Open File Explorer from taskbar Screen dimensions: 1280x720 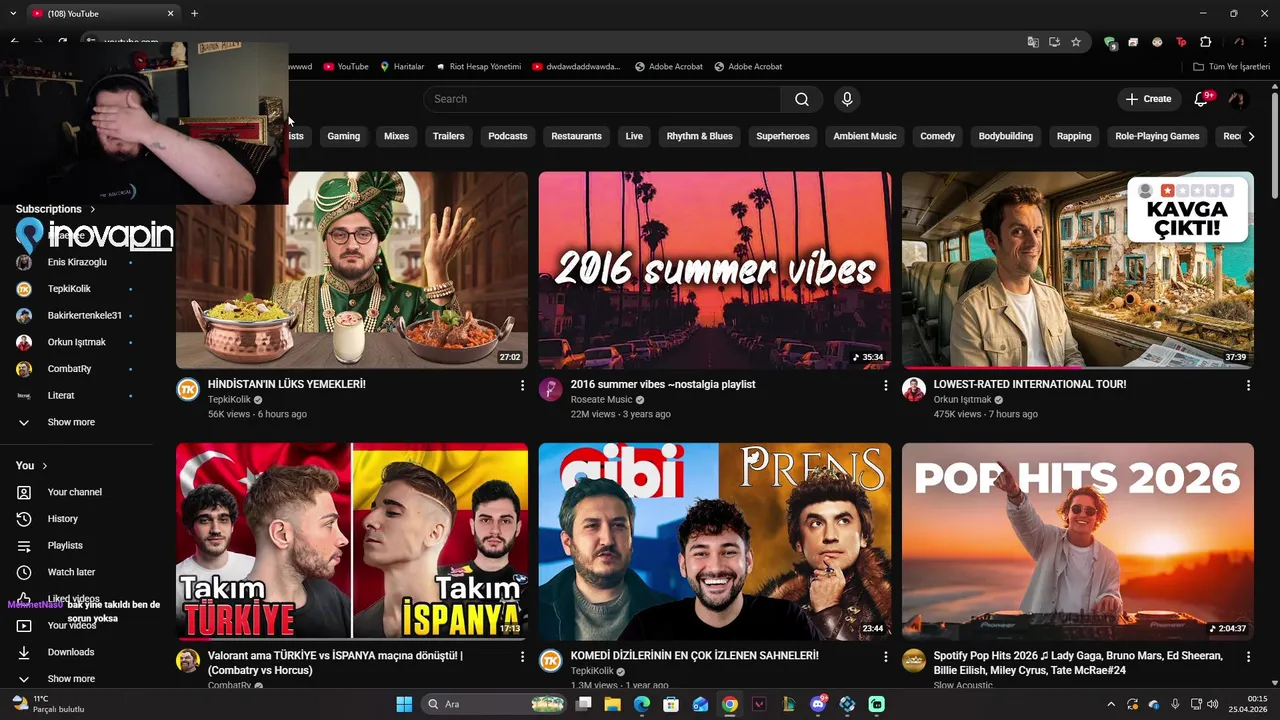coord(613,704)
